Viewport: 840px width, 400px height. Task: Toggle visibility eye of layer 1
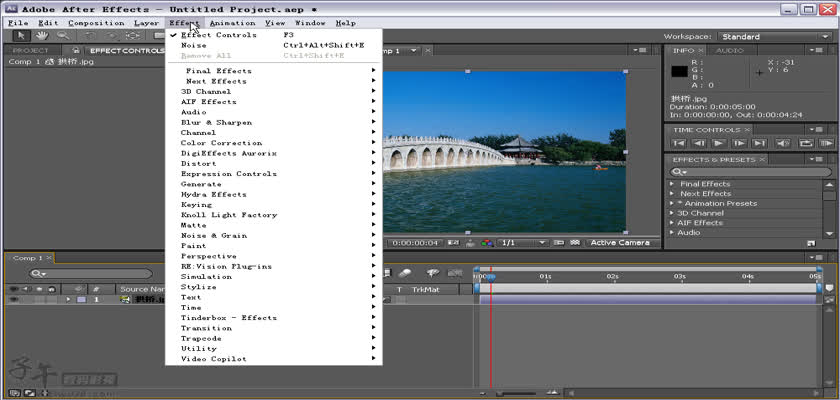(x=13, y=299)
